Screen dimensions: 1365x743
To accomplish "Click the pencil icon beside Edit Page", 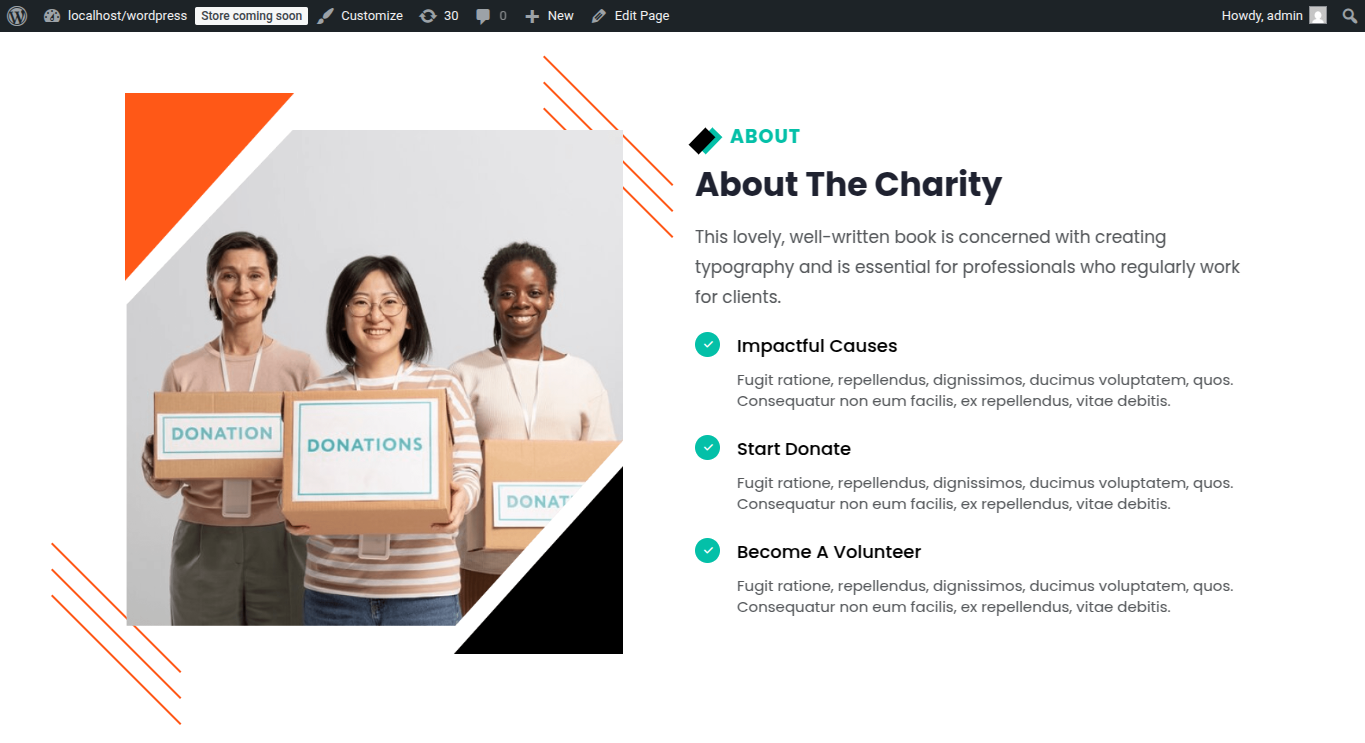I will (x=599, y=16).
